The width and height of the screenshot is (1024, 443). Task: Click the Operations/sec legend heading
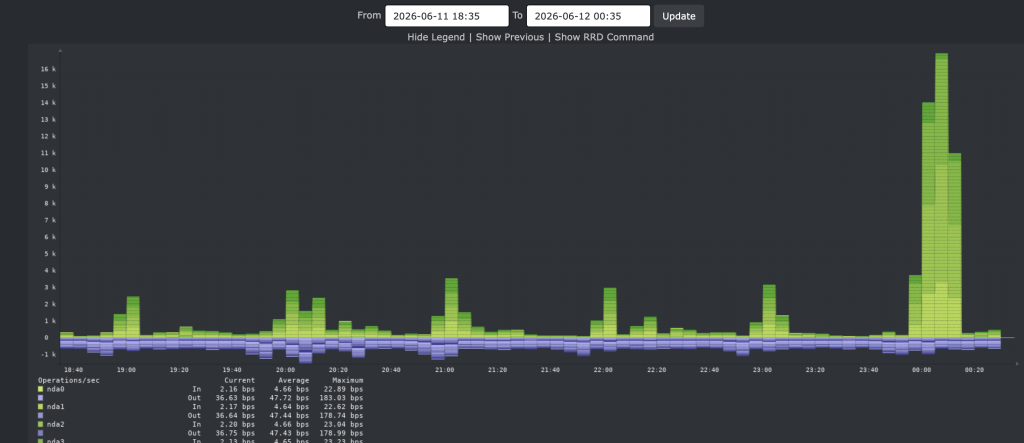(x=69, y=380)
